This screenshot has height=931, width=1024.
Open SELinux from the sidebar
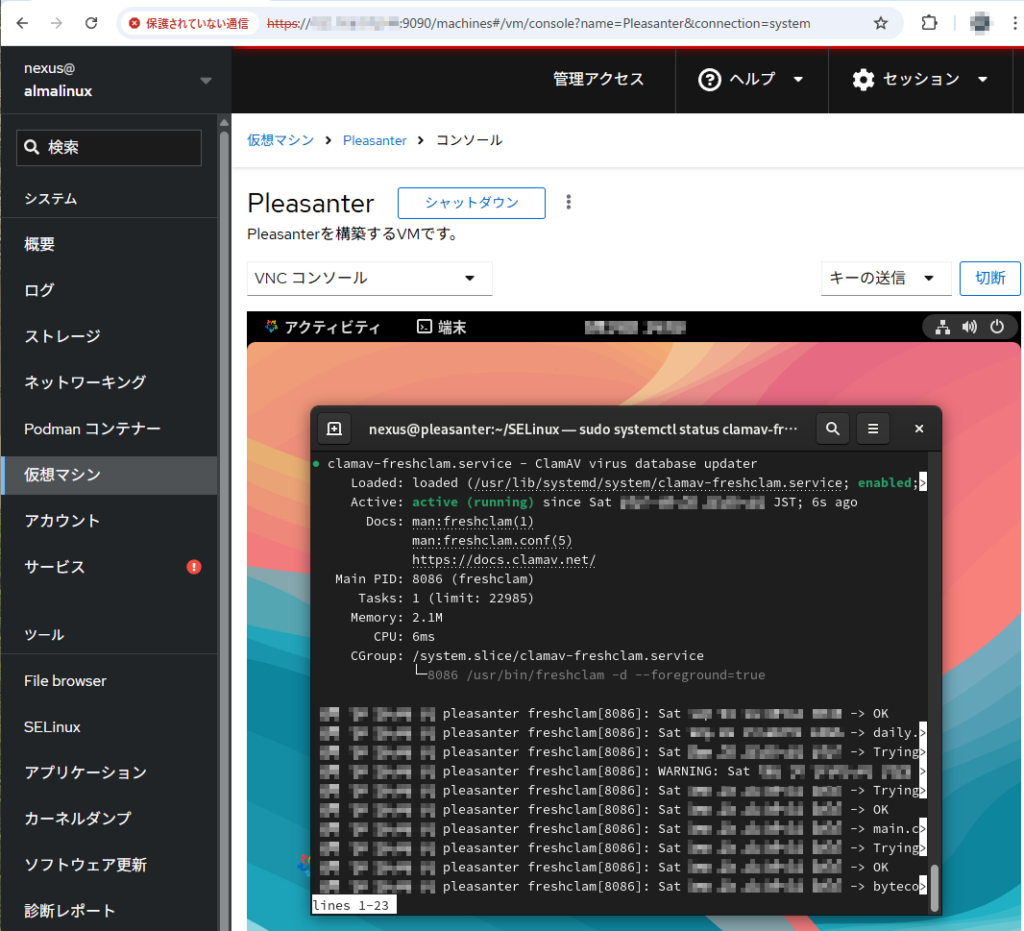coord(53,727)
